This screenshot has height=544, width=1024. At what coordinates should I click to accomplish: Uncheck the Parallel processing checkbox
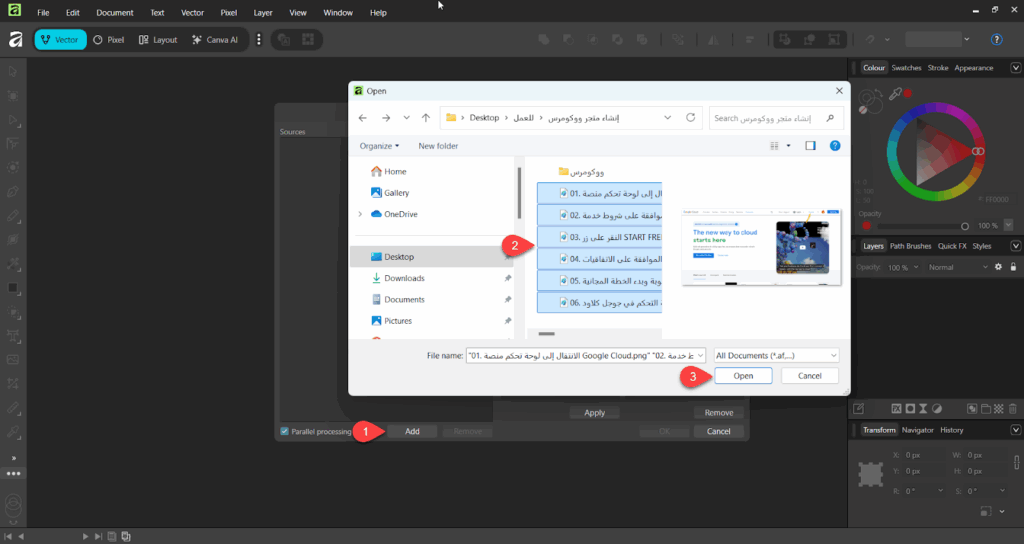pyautogui.click(x=285, y=432)
